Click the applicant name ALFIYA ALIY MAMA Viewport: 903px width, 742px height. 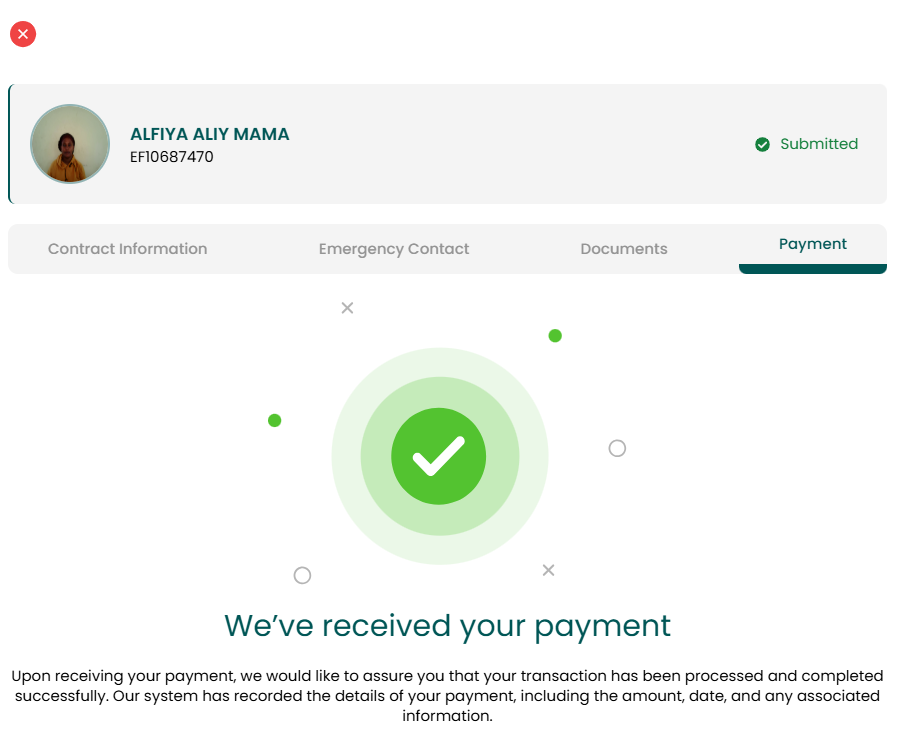[x=210, y=134]
